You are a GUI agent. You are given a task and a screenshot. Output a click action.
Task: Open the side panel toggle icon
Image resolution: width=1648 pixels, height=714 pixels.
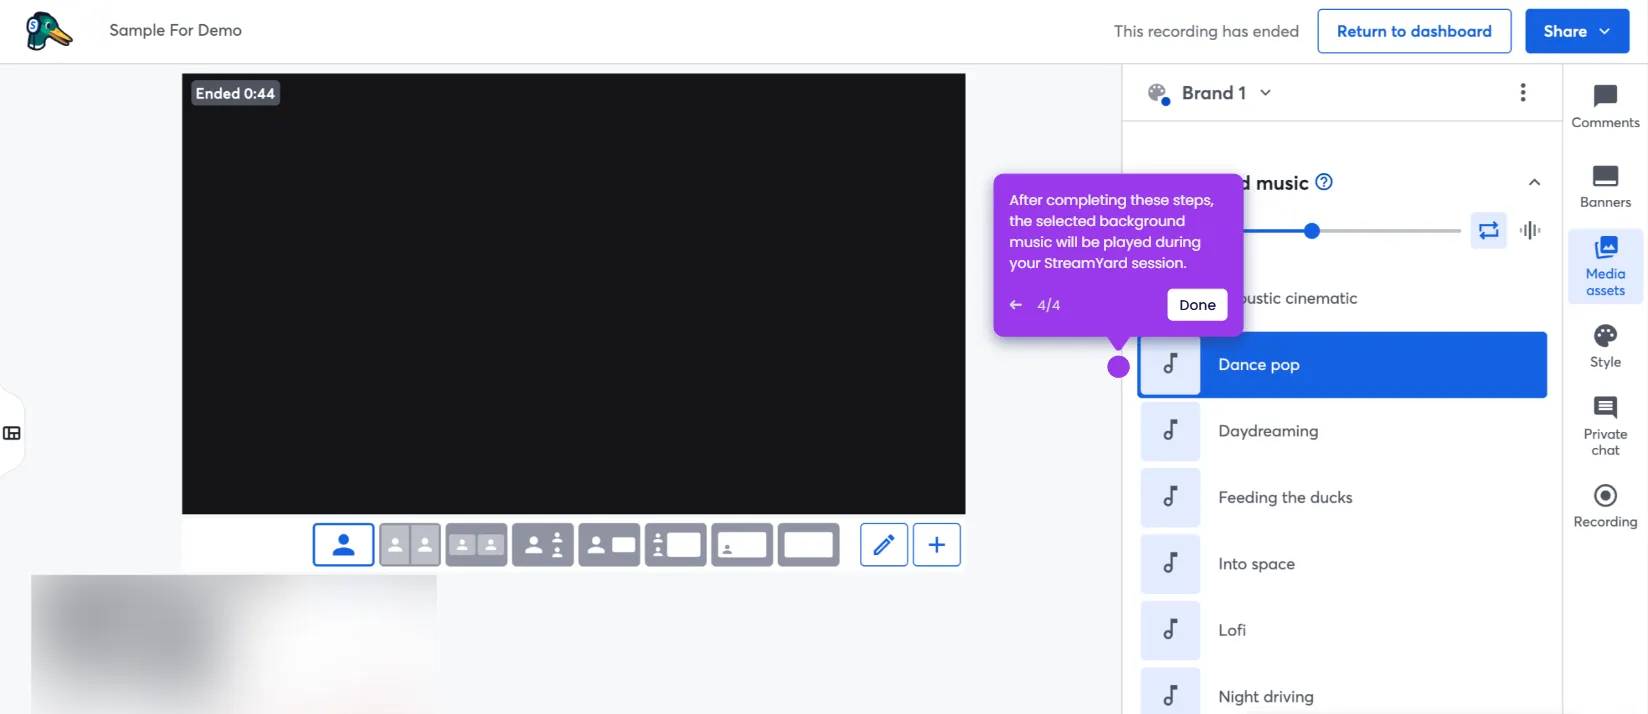[12, 433]
